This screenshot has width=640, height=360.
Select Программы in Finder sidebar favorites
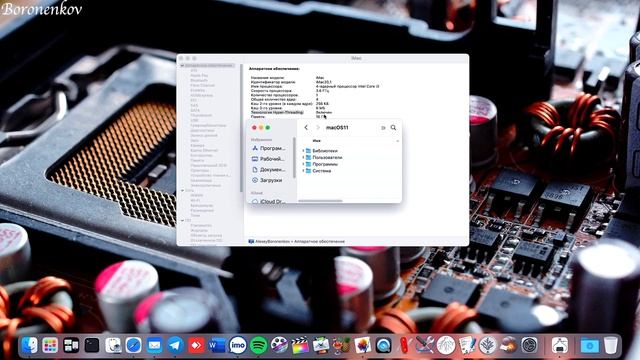click(269, 148)
